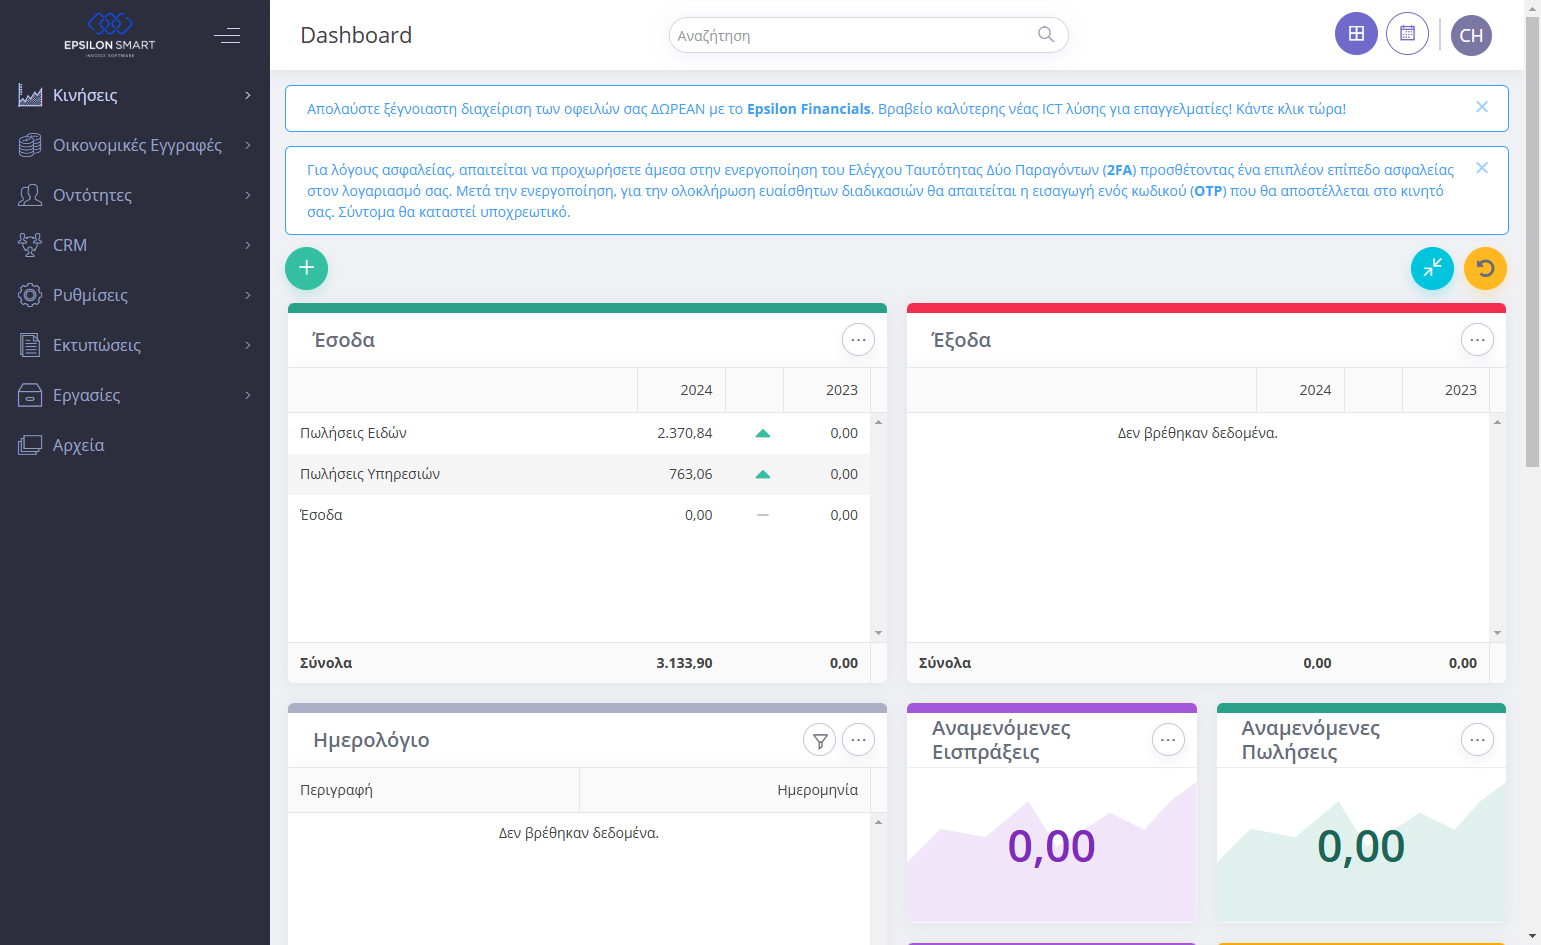The image size is (1541, 945).
Task: Open options menu of Έσοδα widget
Action: coord(858,340)
